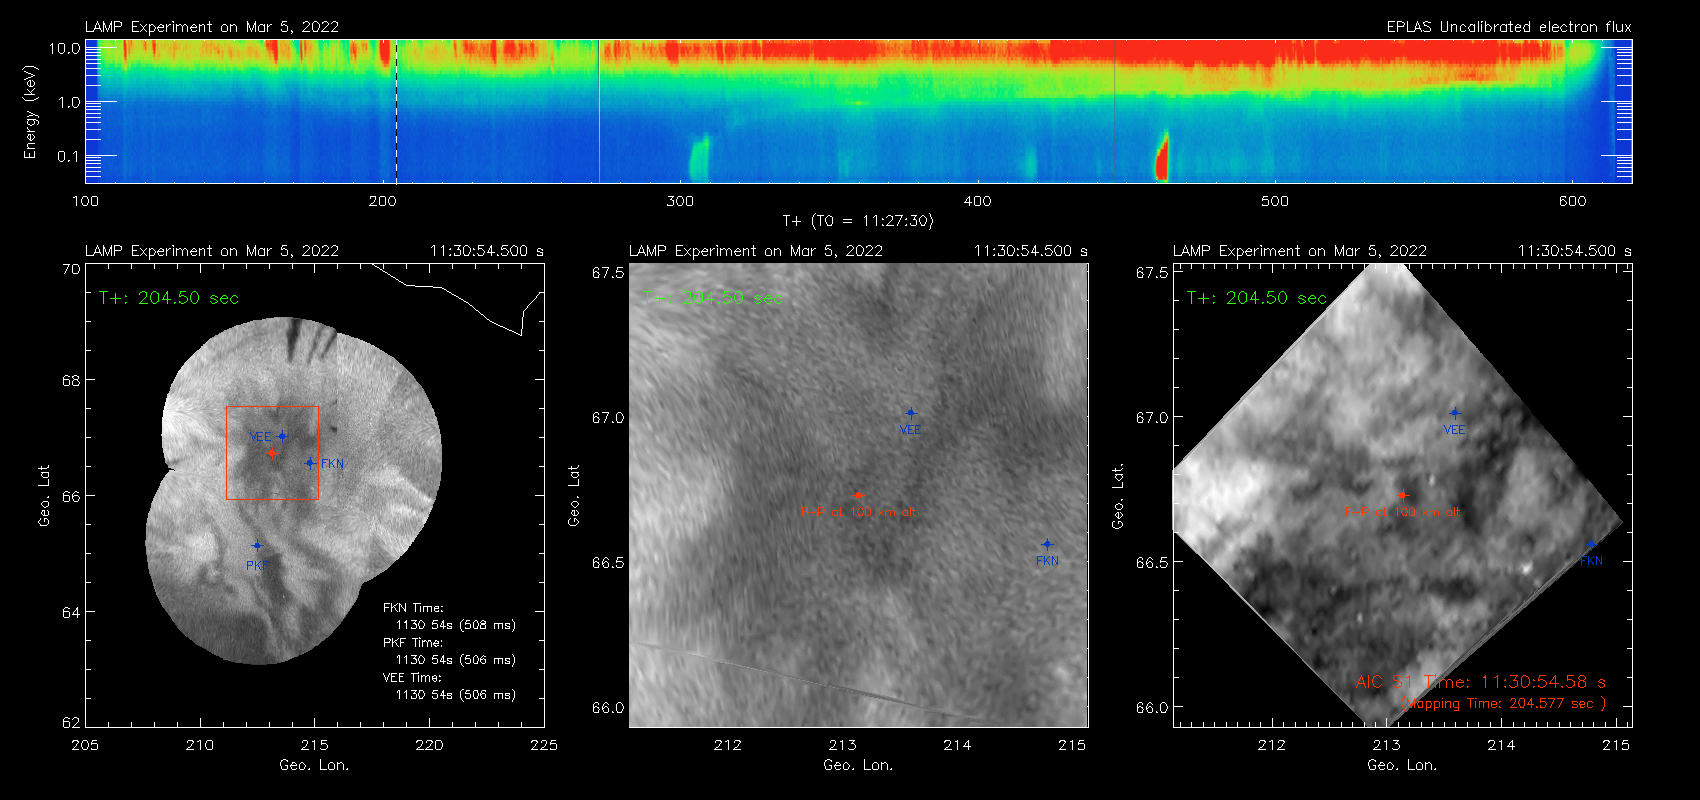Screen dimensions: 1700x800
Task: Click green 'T+: 204.50 sec' in left panel
Action: point(169,298)
